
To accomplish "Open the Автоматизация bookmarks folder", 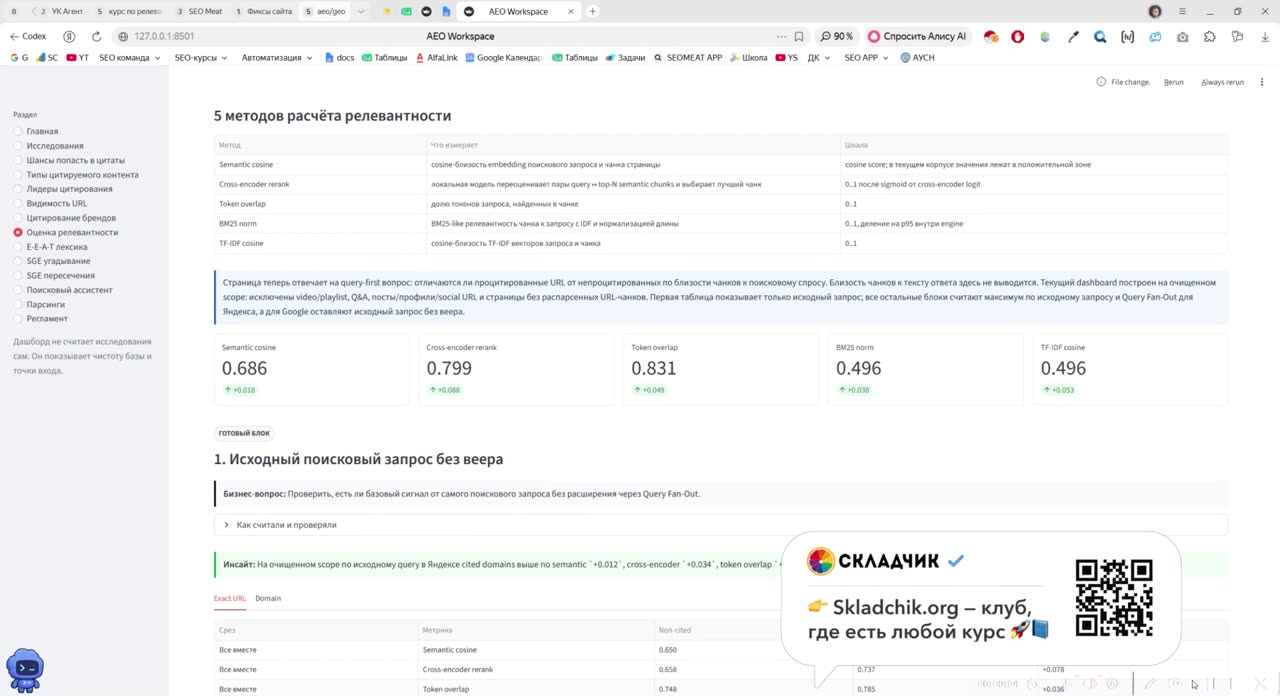I will click(x=276, y=58).
